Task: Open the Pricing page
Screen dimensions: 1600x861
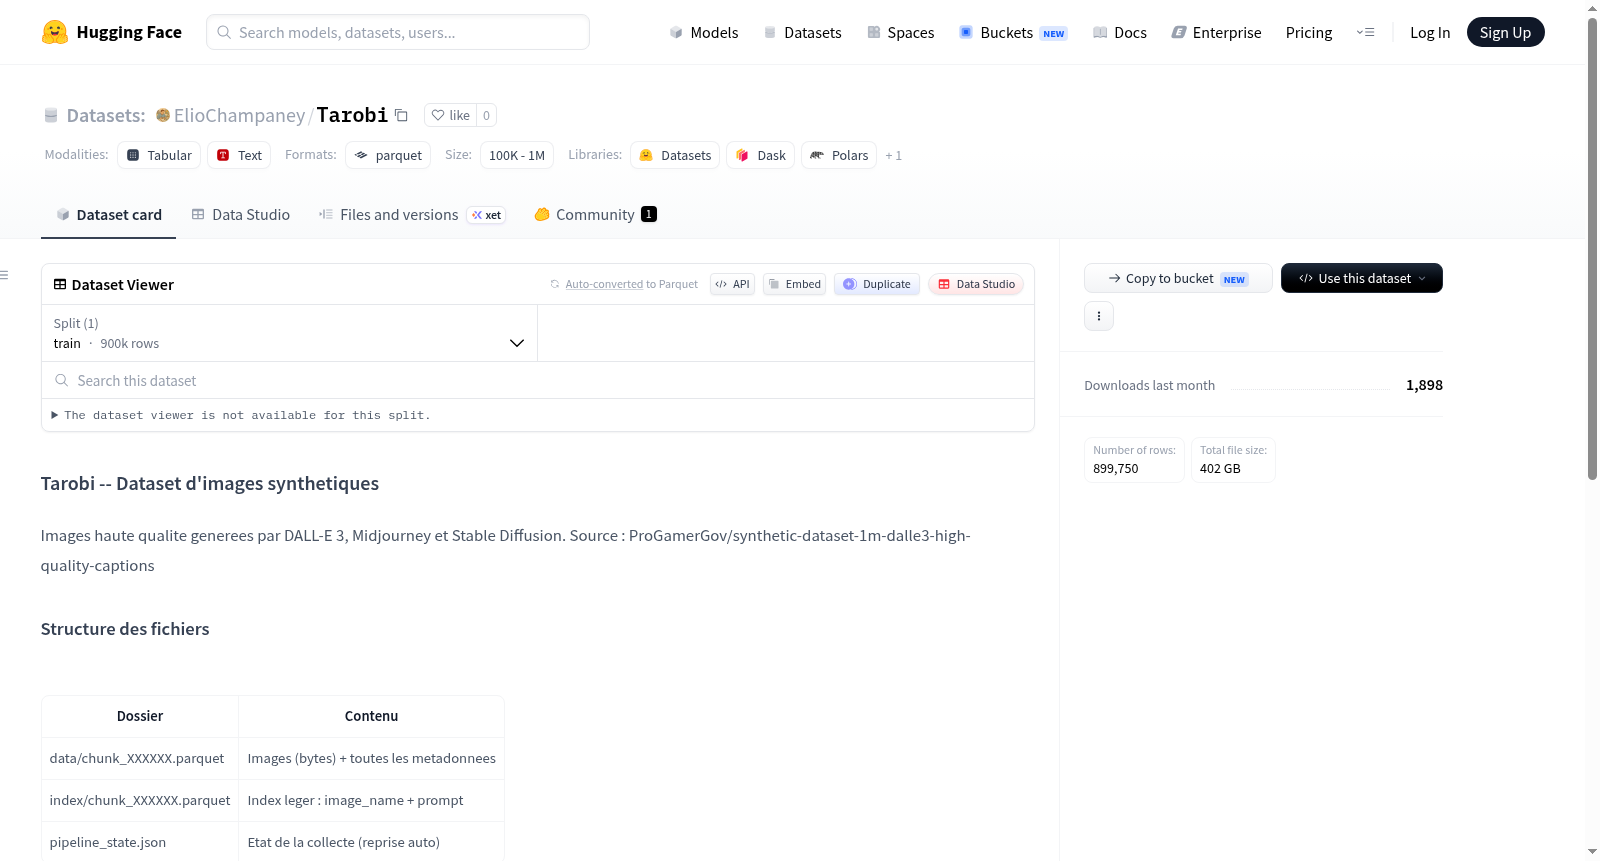Action: click(1309, 32)
